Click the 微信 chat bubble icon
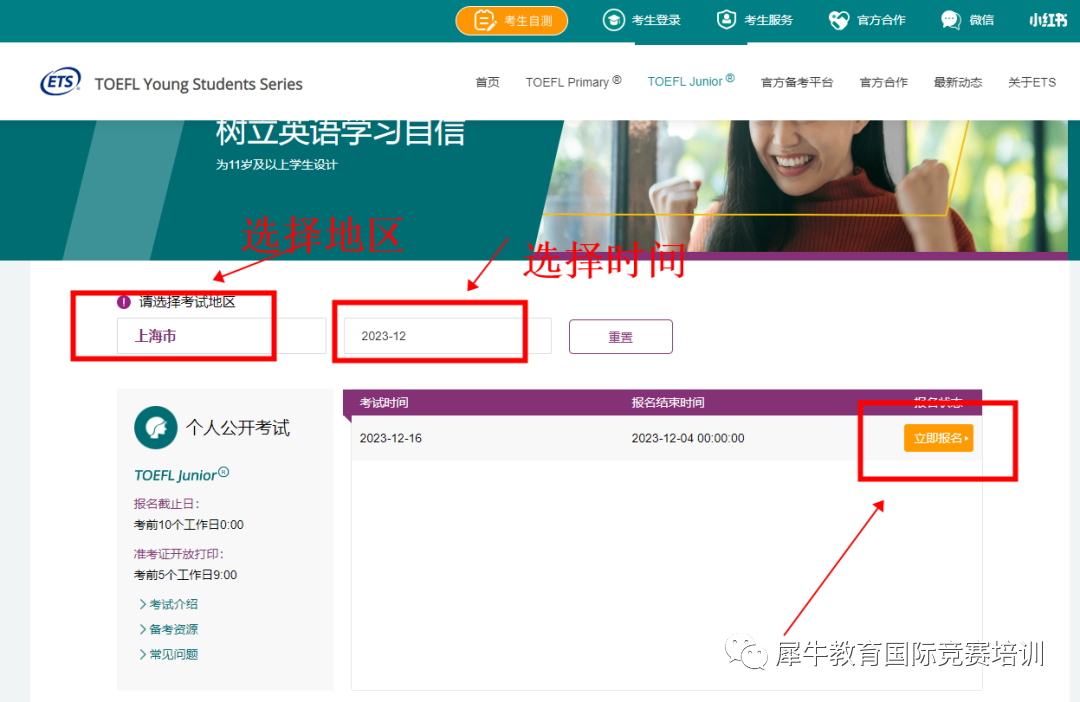 click(x=951, y=20)
